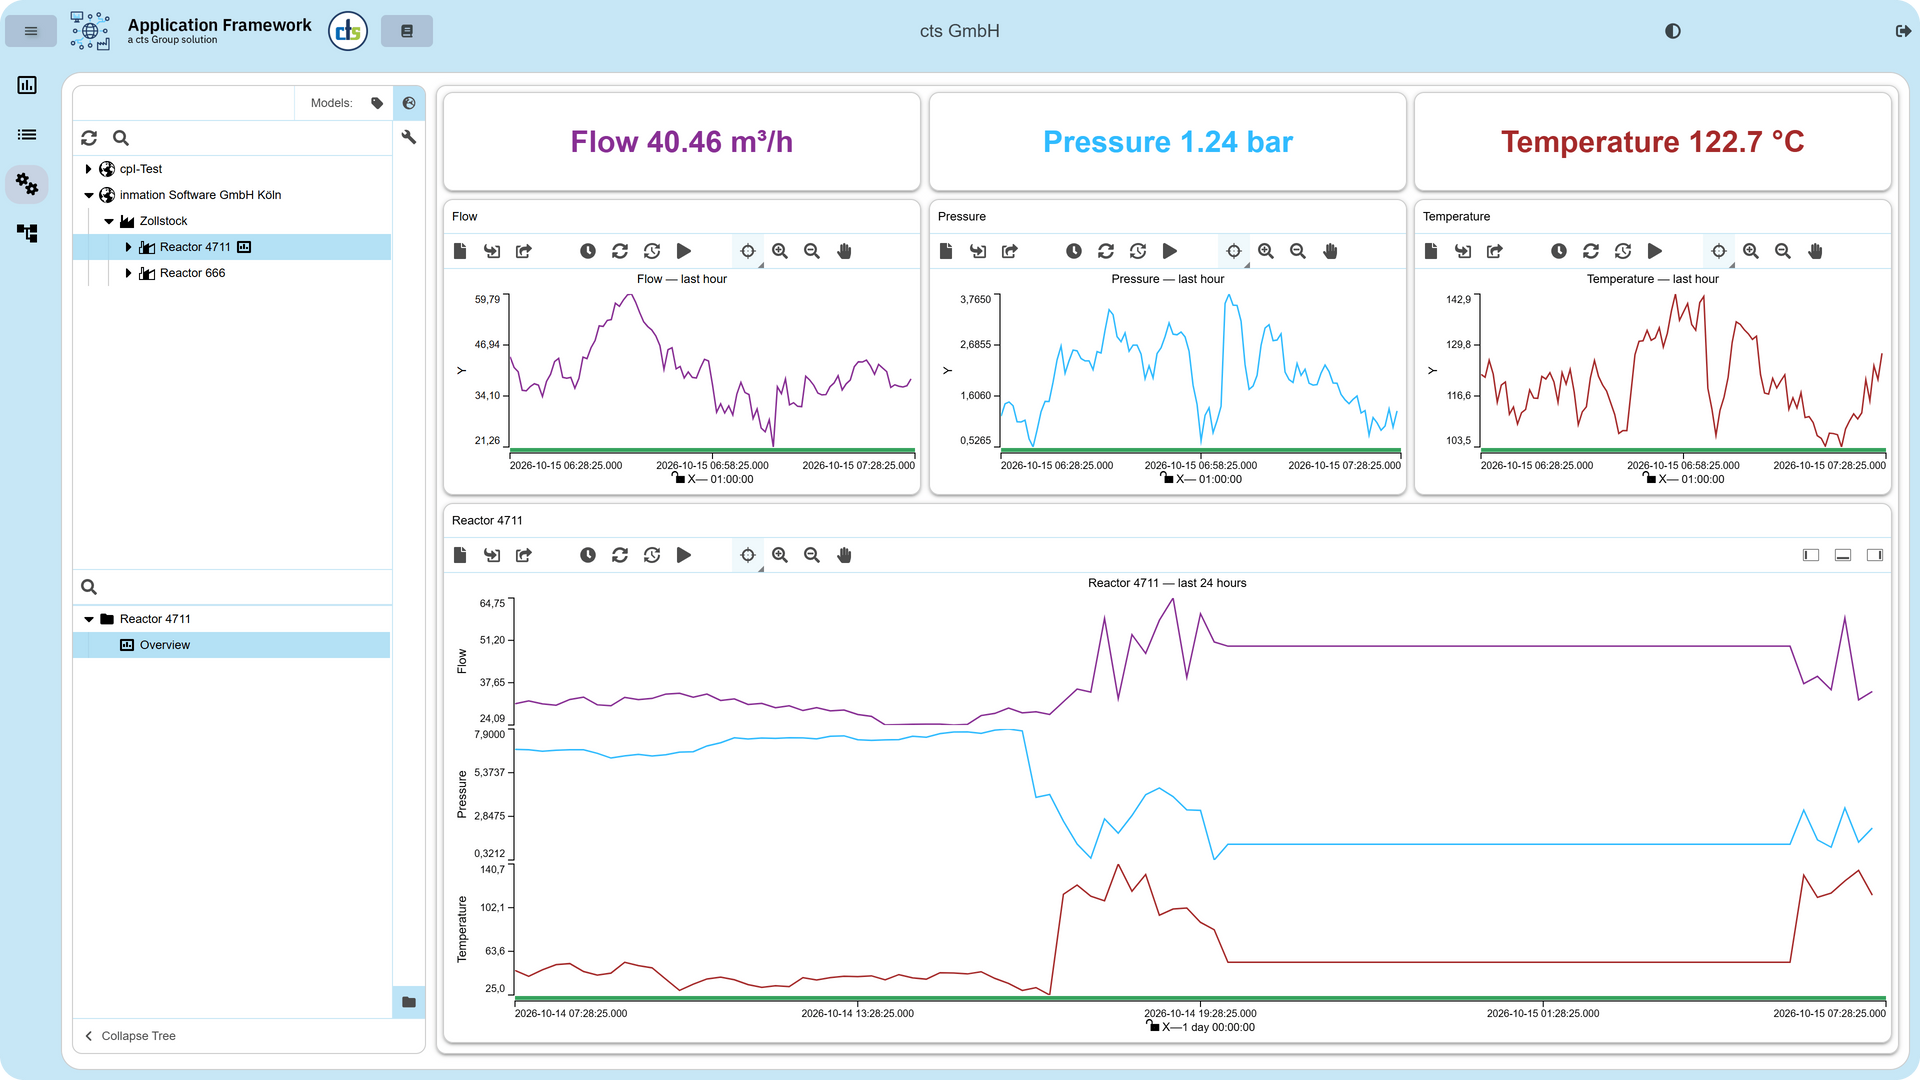Select Reactor 666 in tree

pyautogui.click(x=192, y=273)
